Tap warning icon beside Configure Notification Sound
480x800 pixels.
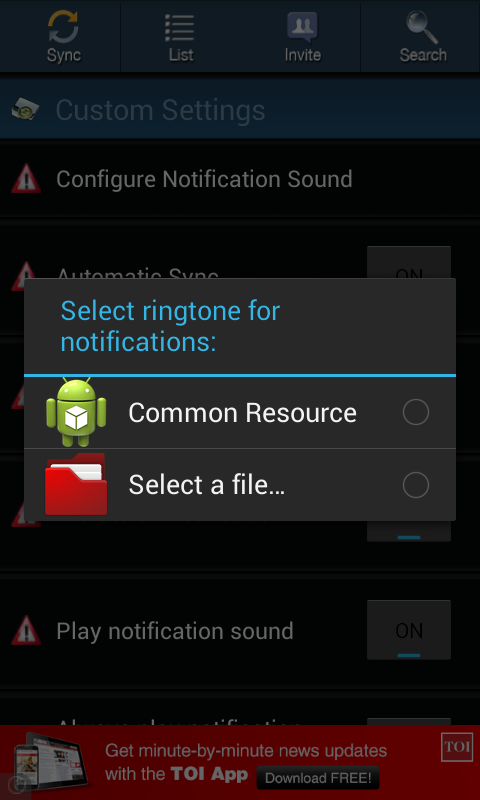26,179
